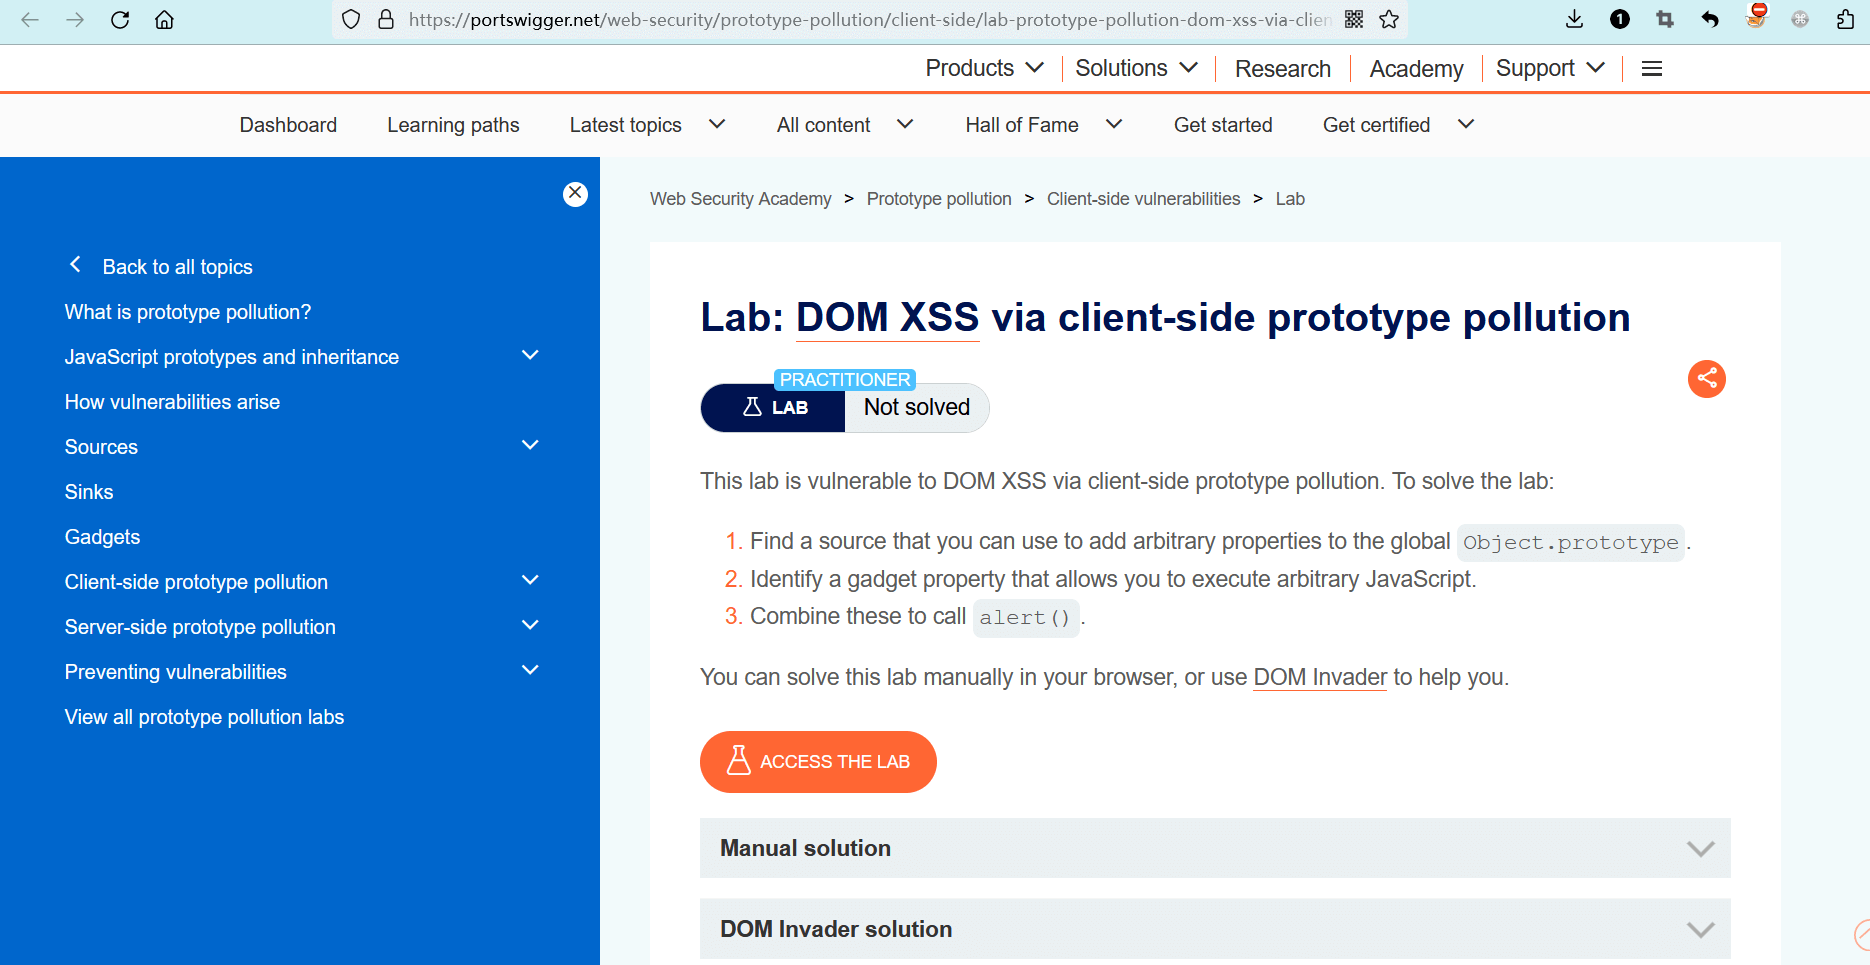Expand the Products menu
Screen dimensions: 1870x965
point(984,68)
